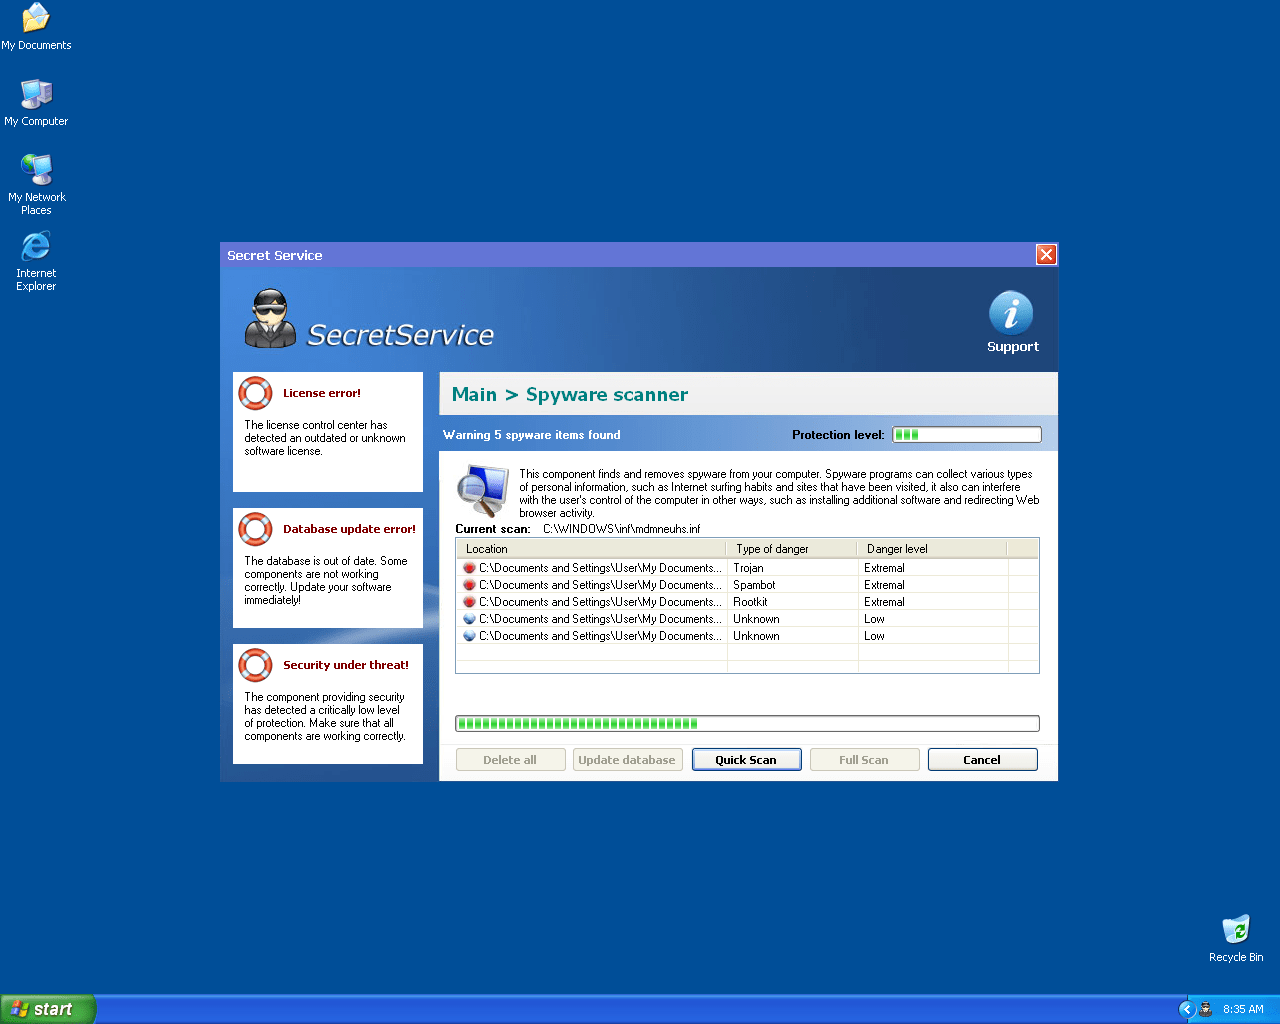This screenshot has height=1024, width=1280.
Task: Select the blue icon of the last Unknown entry
Action: [x=469, y=636]
